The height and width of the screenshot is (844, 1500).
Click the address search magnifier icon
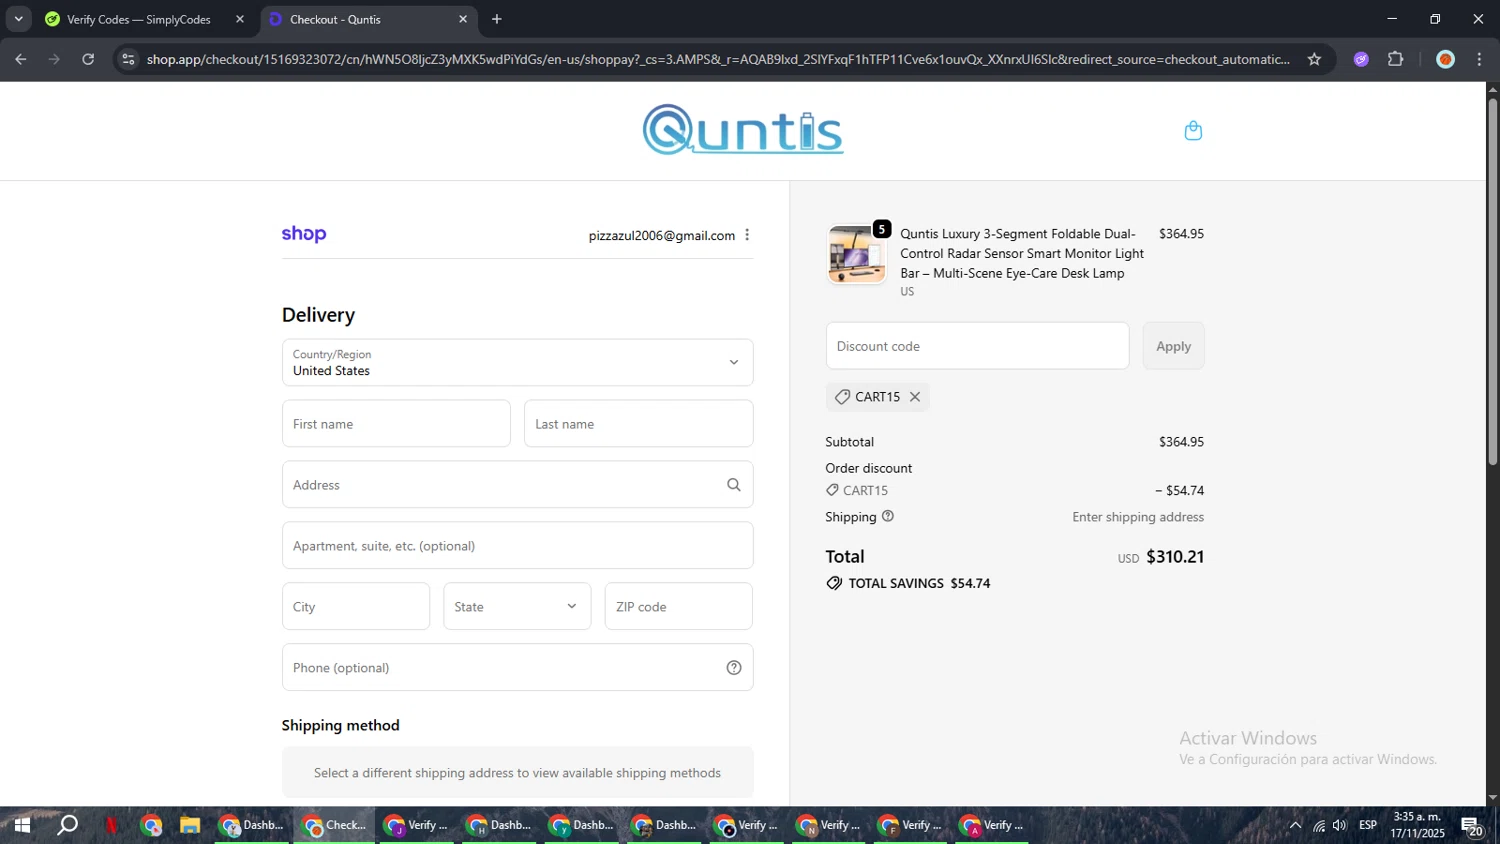pos(734,485)
